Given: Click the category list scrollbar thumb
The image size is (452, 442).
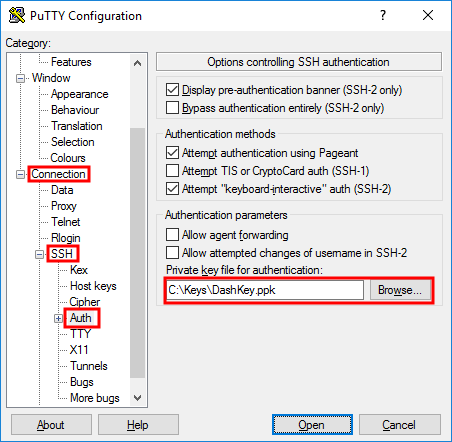Looking at the screenshot, I should coord(137,253).
